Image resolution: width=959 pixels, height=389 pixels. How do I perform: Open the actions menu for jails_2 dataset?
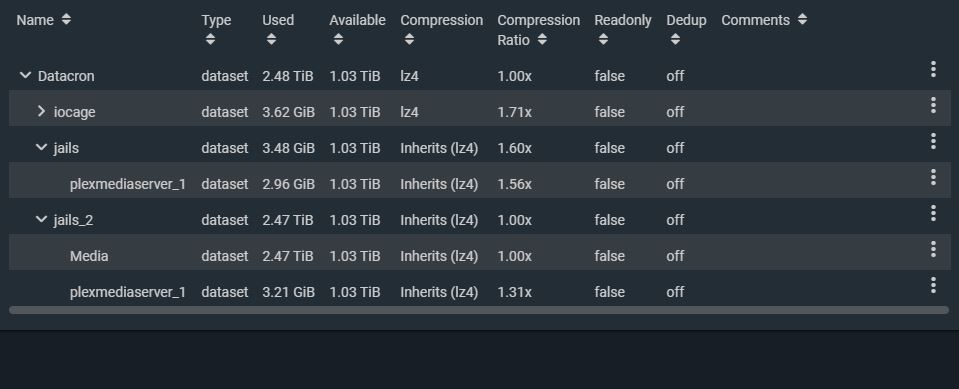[933, 213]
